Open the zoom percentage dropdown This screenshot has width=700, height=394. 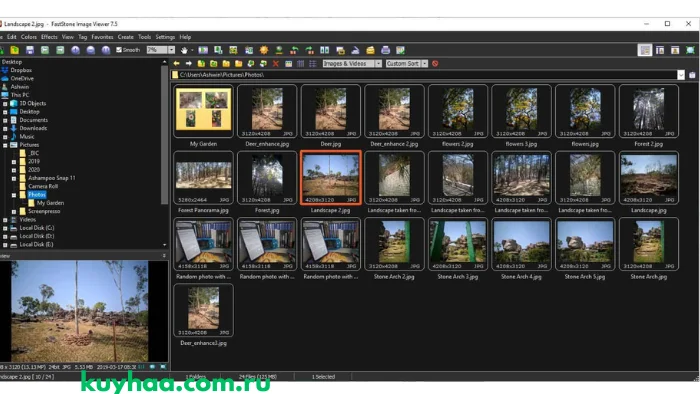[x=171, y=50]
